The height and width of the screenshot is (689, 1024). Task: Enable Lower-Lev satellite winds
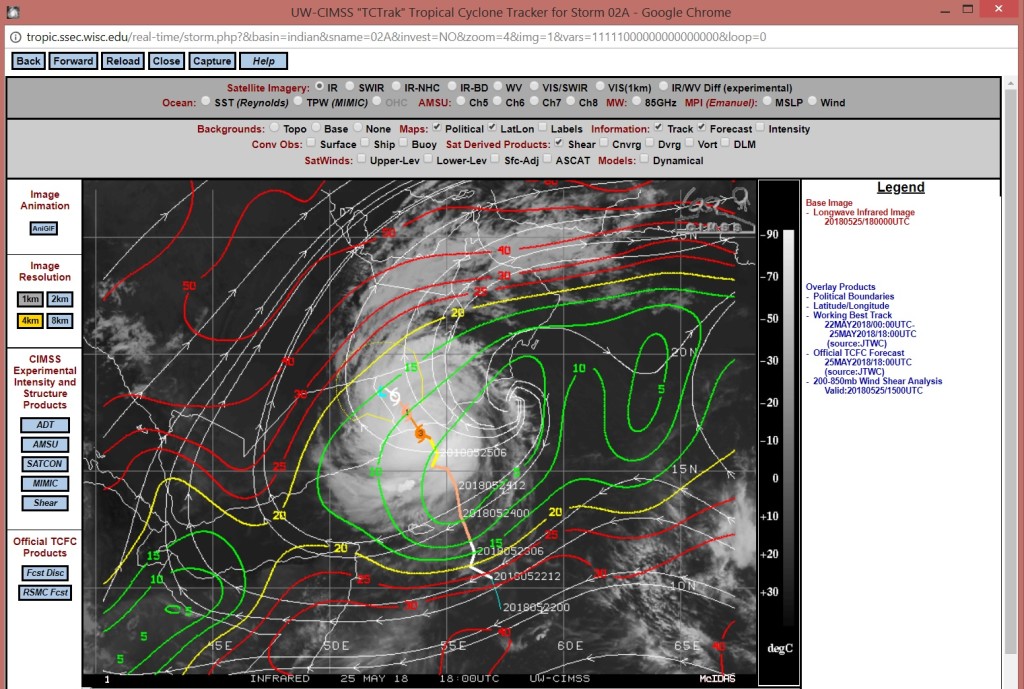tap(428, 159)
